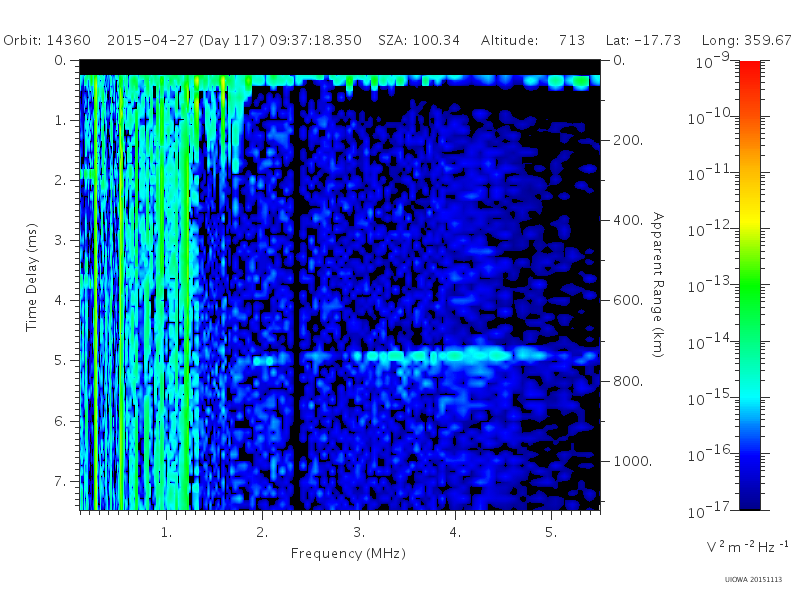This screenshot has width=800, height=600.
Task: Click the 'Apparent Range (km)' axis label
Action: click(658, 285)
